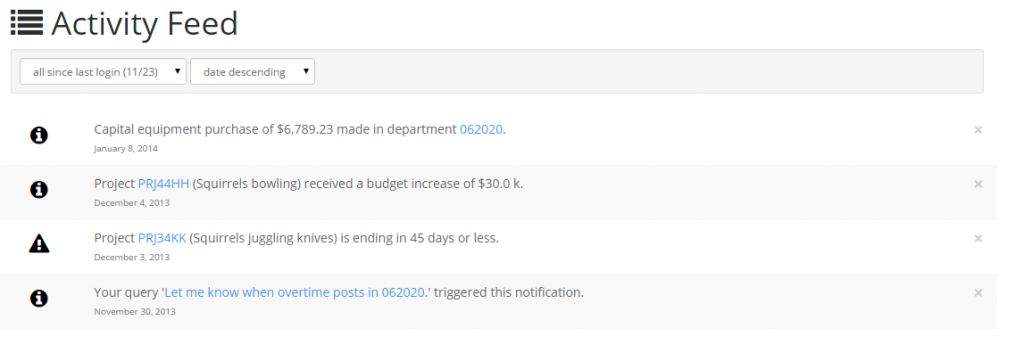Click the Activity Feed heading
The image size is (1024, 361).
[144, 24]
